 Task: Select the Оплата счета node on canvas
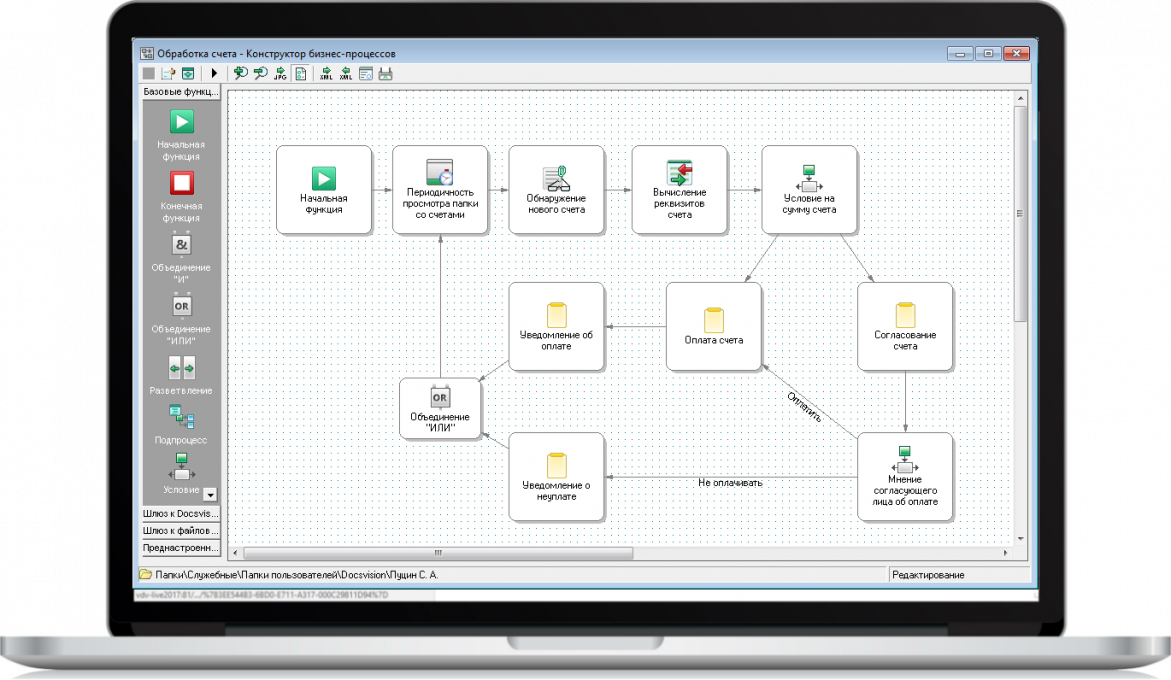click(x=713, y=326)
